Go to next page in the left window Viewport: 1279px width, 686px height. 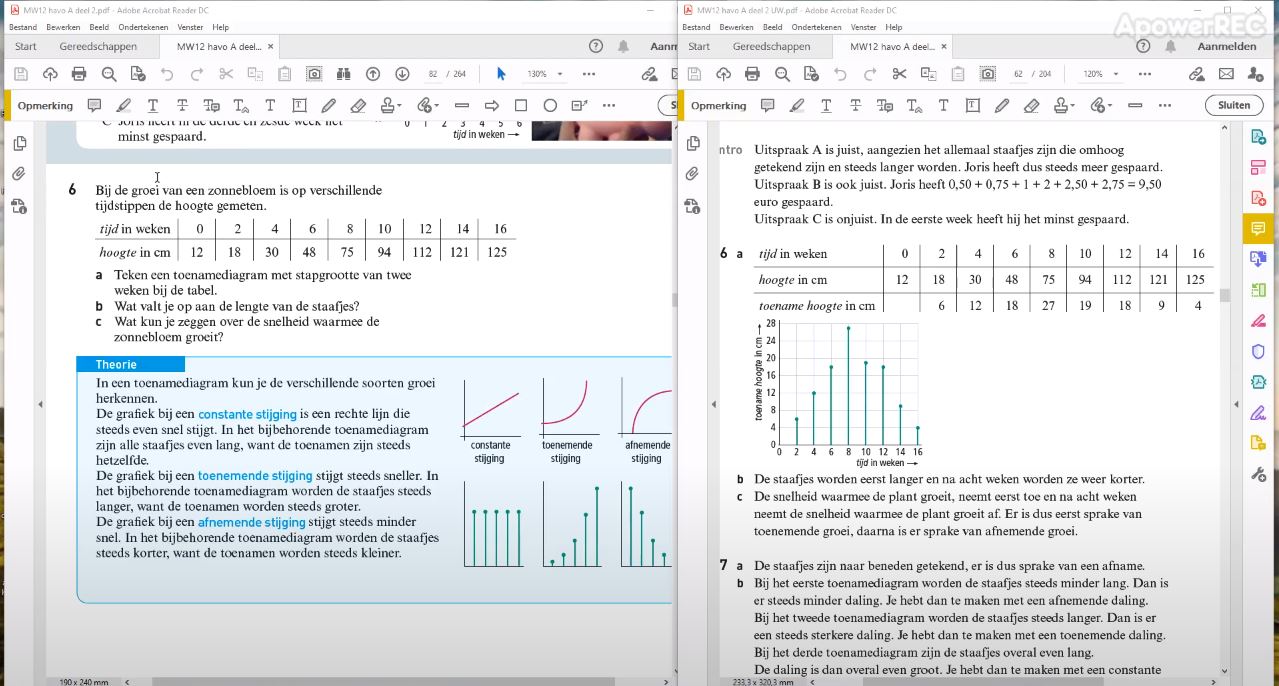pyautogui.click(x=402, y=74)
